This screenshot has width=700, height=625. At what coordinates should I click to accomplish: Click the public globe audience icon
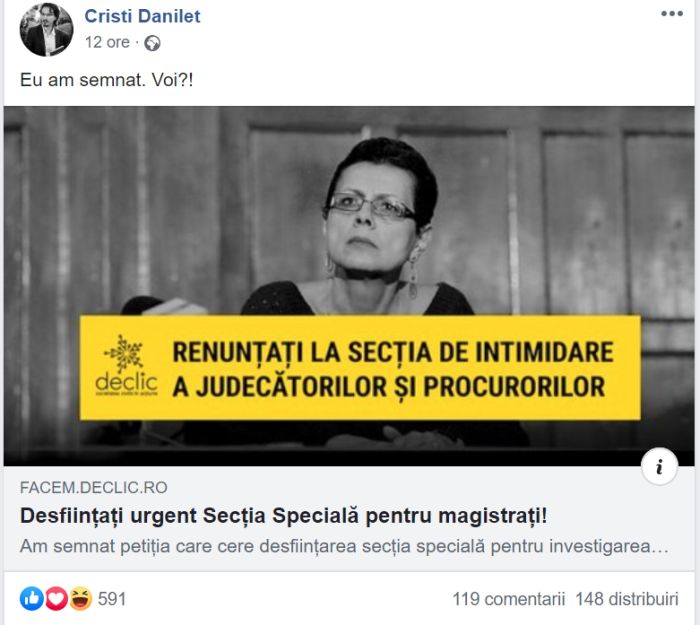[x=152, y=43]
